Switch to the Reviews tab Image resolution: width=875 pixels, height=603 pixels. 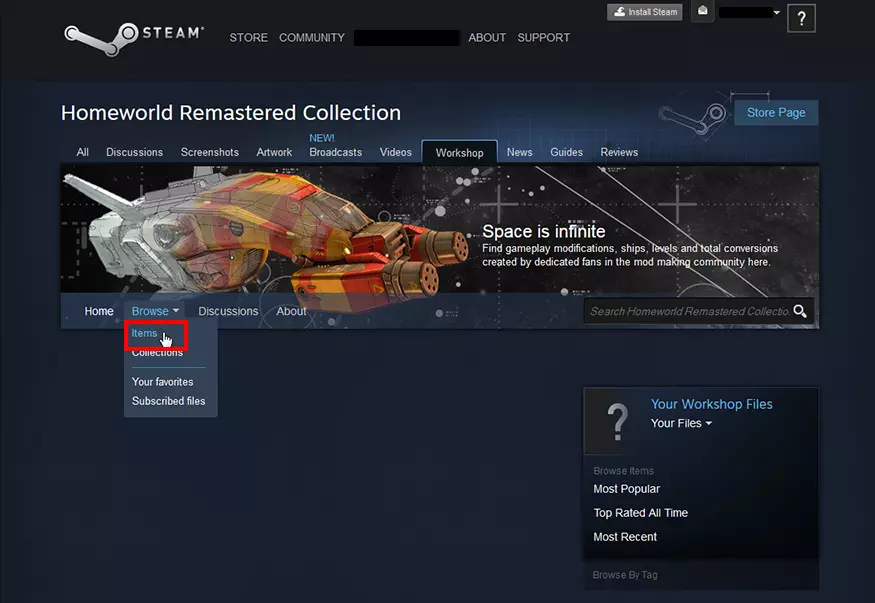point(619,152)
